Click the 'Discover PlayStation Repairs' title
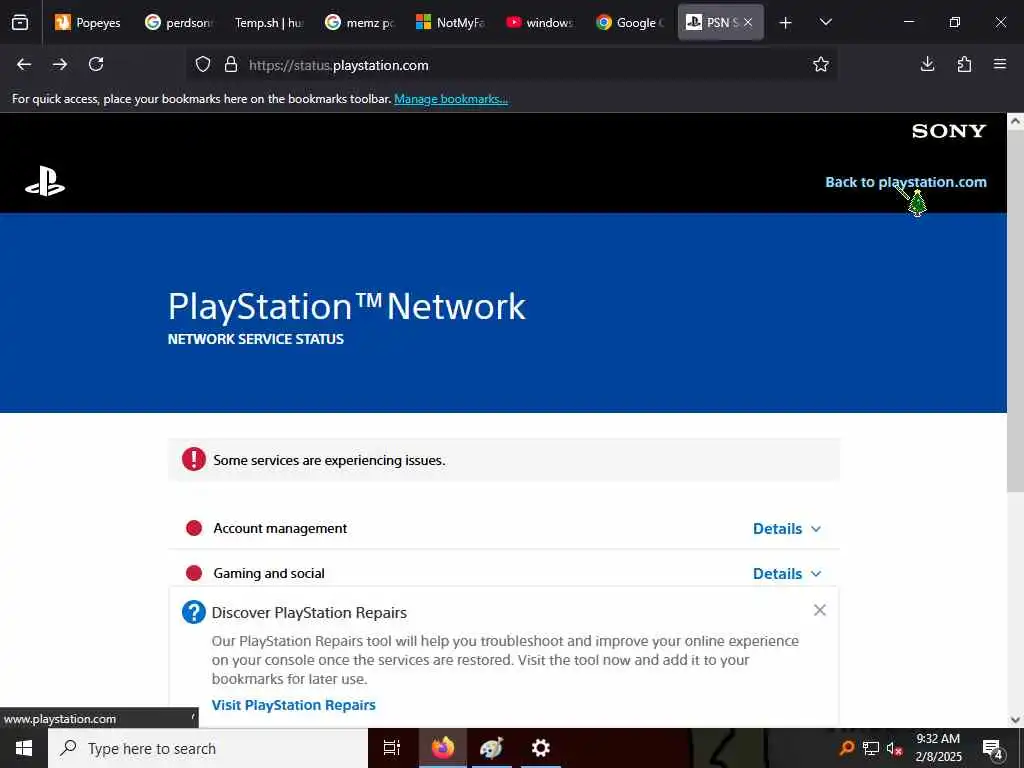This screenshot has height=768, width=1024. 309,613
